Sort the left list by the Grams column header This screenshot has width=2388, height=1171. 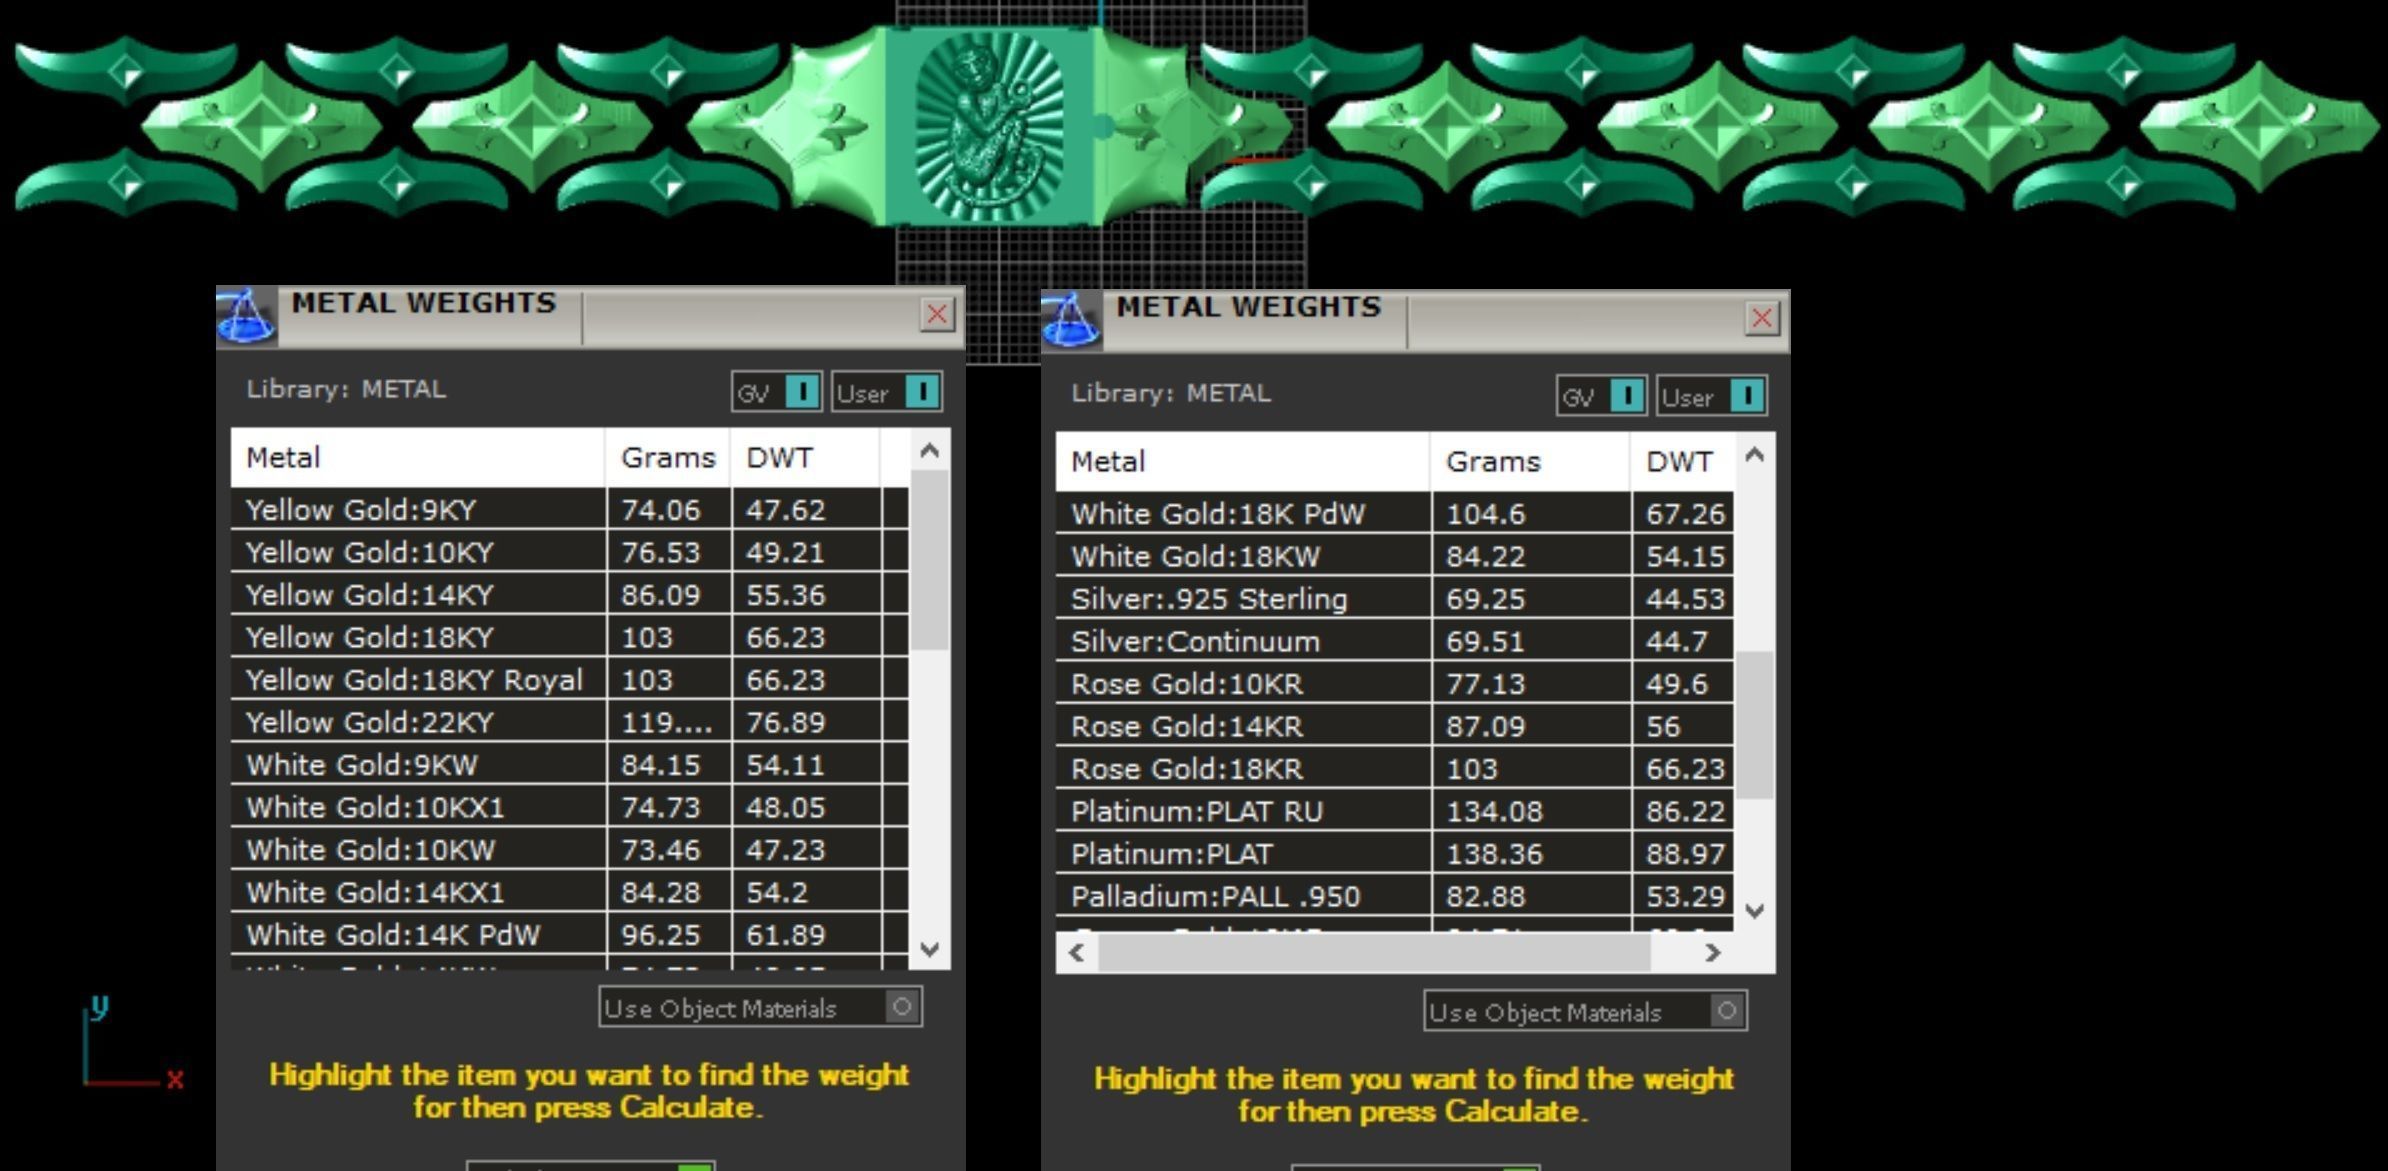(x=667, y=458)
